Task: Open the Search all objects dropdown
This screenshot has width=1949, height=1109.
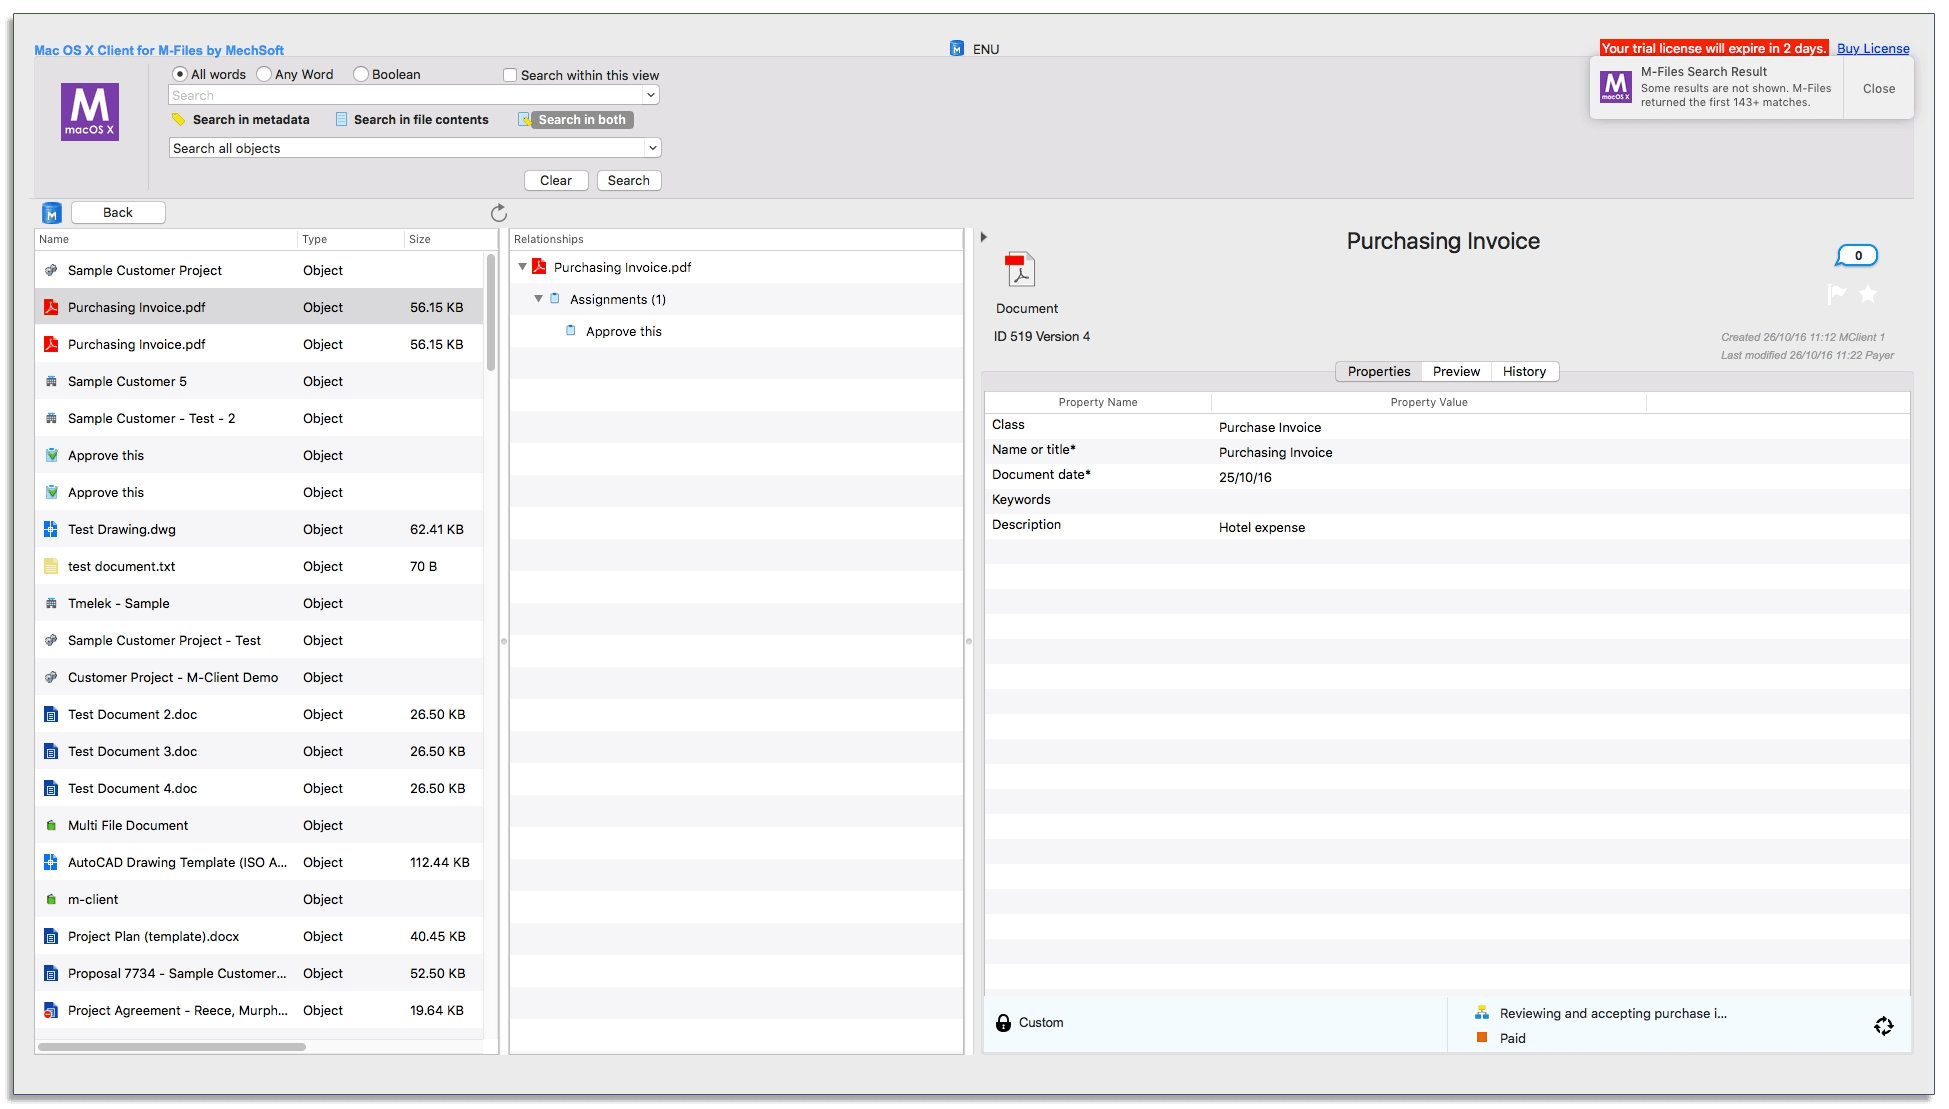Action: pos(652,148)
